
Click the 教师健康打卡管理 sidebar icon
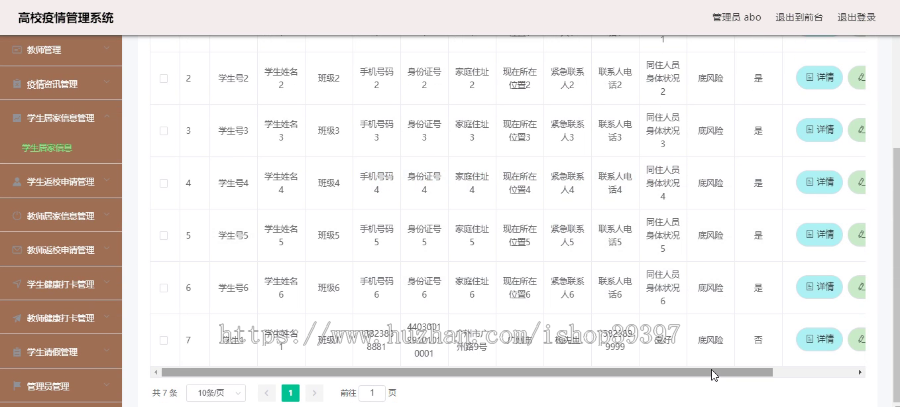(17, 317)
